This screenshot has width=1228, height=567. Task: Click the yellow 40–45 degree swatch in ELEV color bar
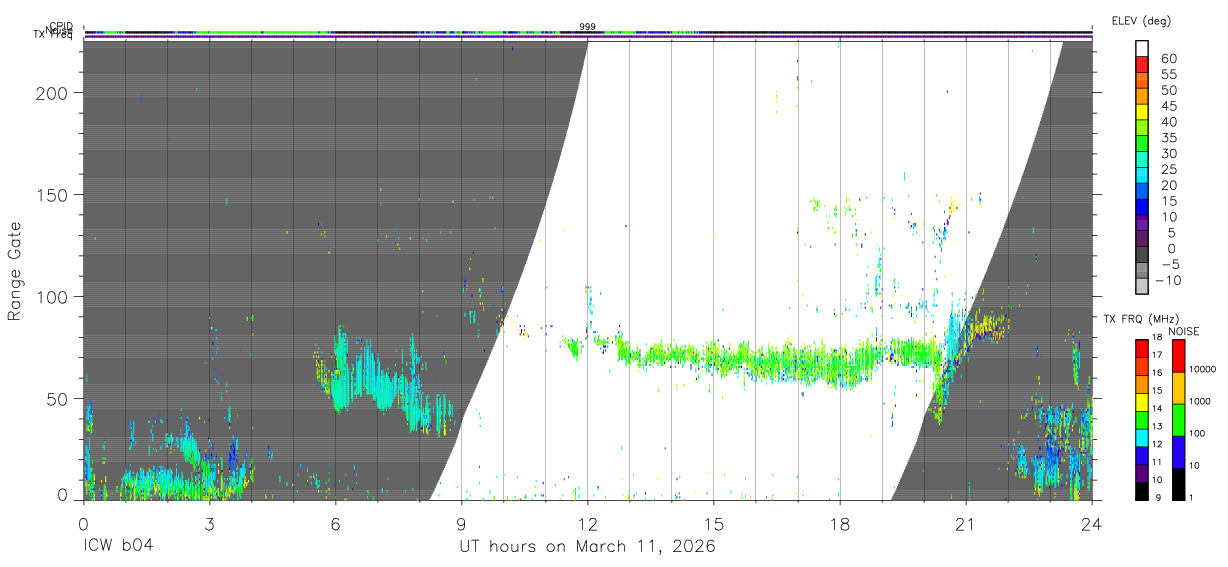point(1142,111)
